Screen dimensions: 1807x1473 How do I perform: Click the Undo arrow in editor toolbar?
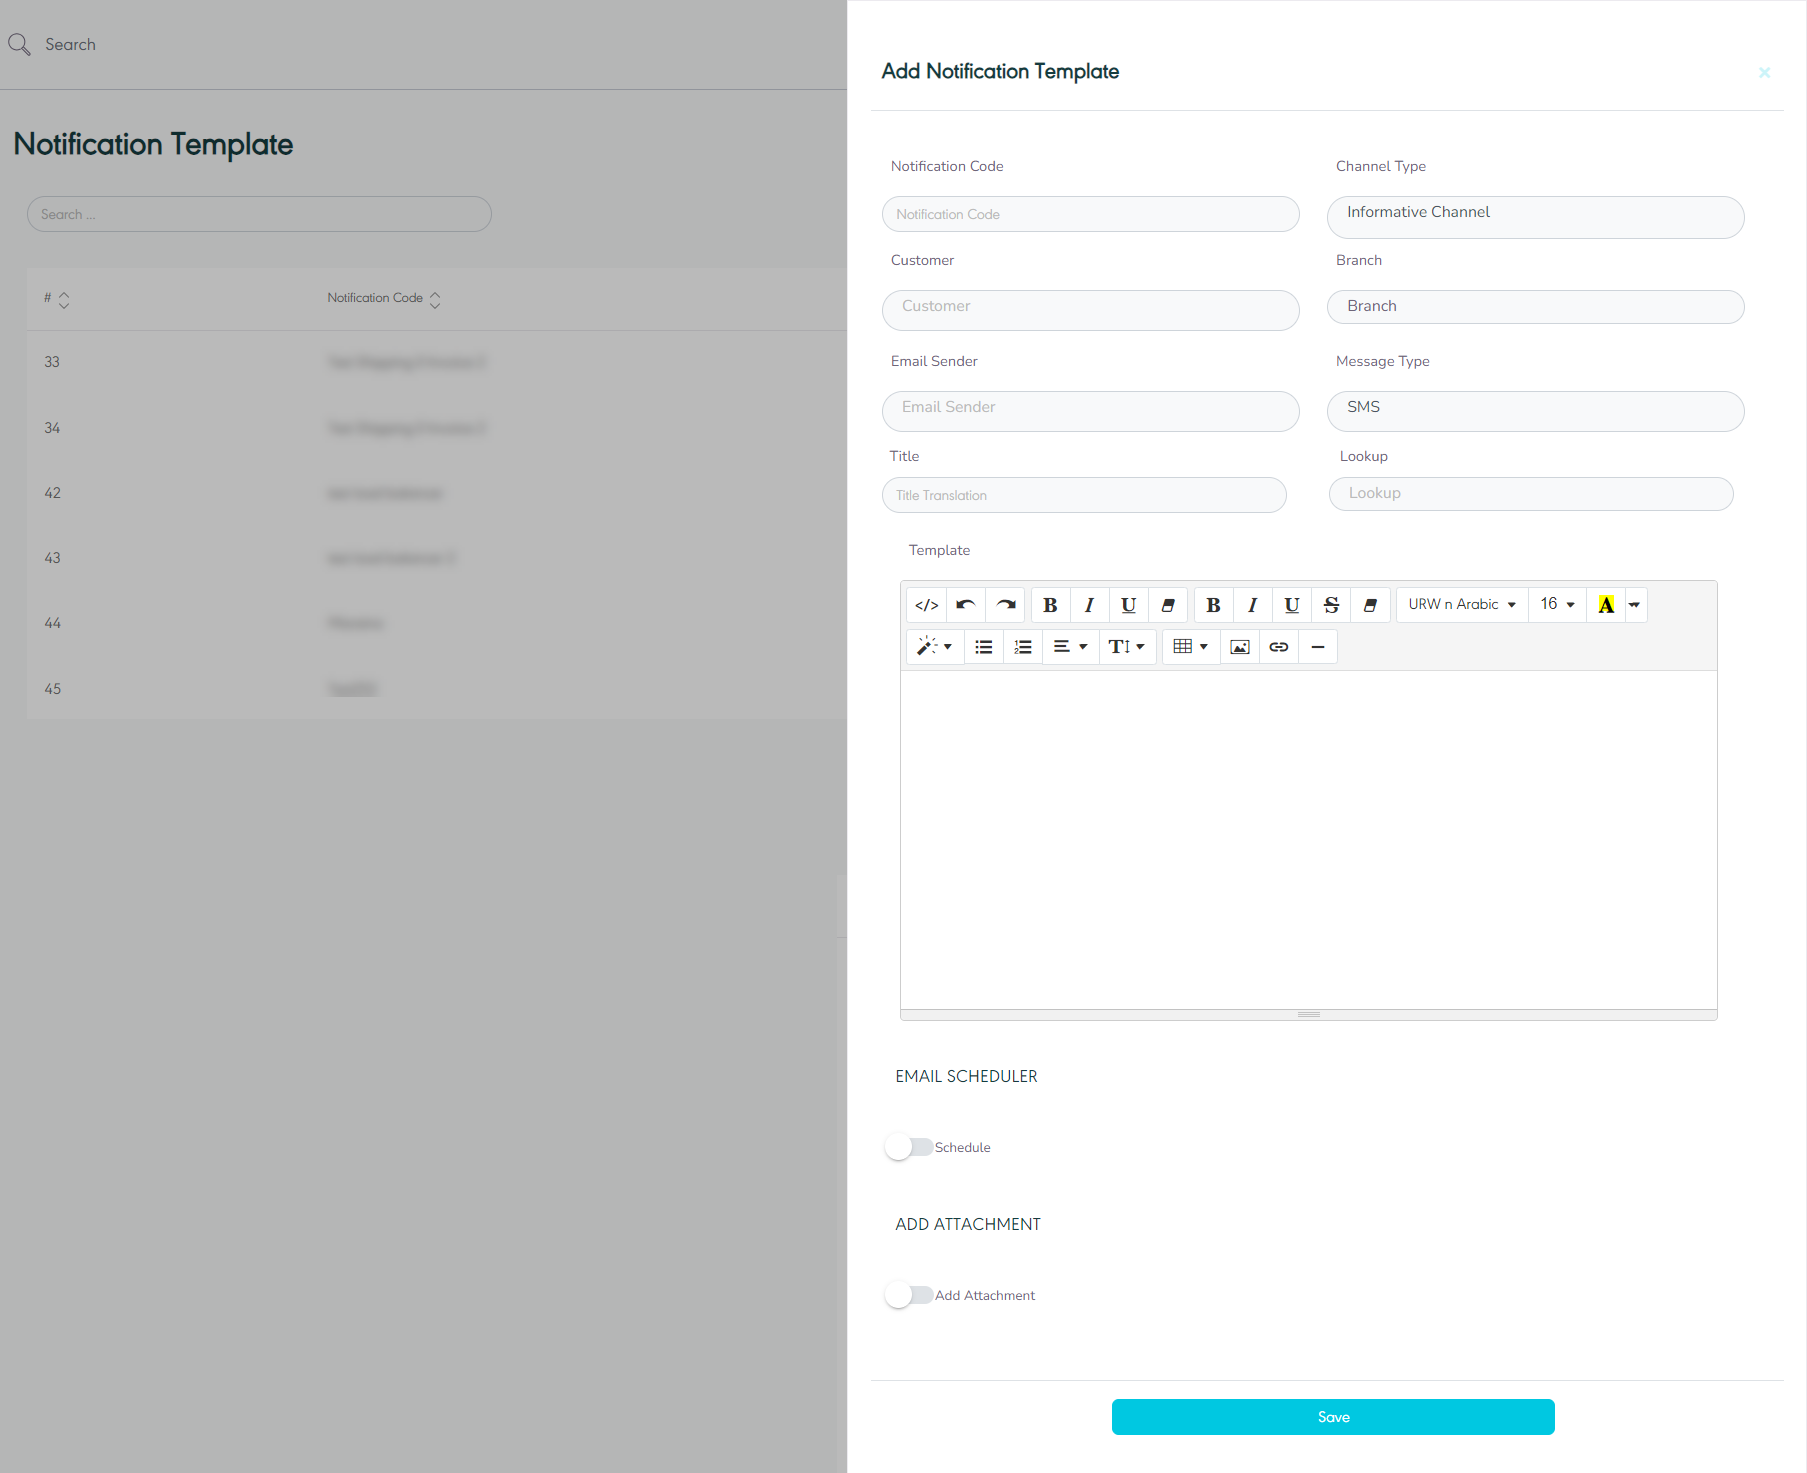point(965,605)
